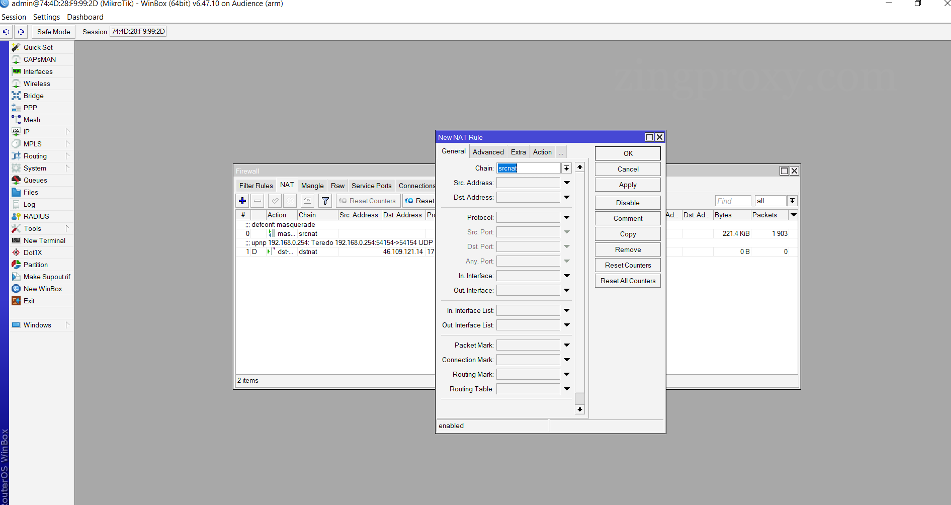Open Interfaces in the sidebar

click(x=38, y=72)
